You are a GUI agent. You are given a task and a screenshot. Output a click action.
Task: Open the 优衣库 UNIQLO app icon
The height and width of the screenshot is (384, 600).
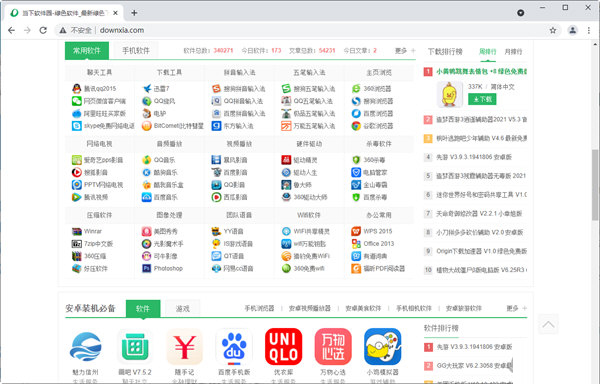[x=284, y=347]
